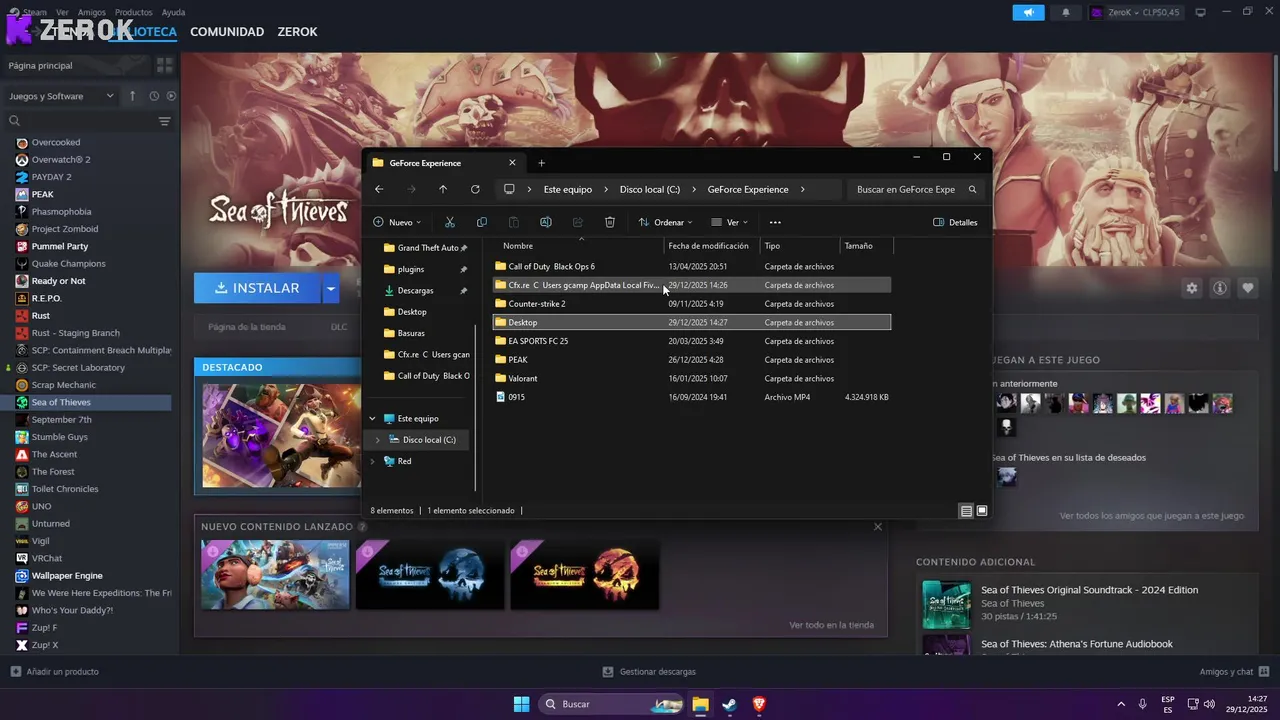Go back in File Explorer navigation
The width and height of the screenshot is (1280, 720).
379,189
